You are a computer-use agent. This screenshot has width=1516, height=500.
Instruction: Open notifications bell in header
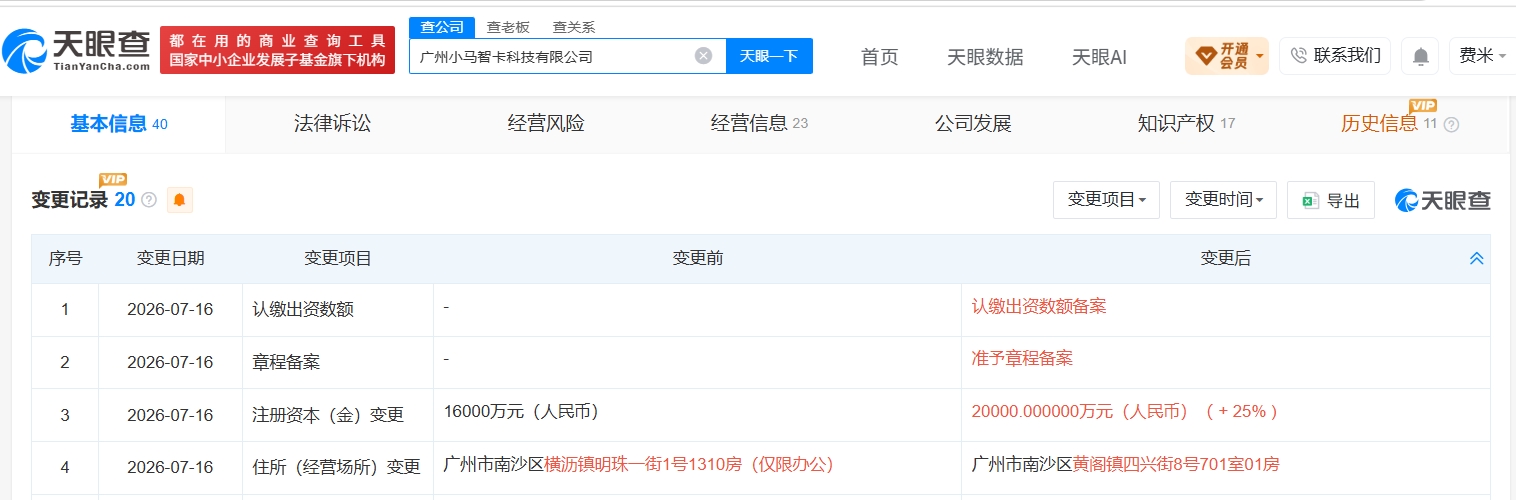point(1420,56)
